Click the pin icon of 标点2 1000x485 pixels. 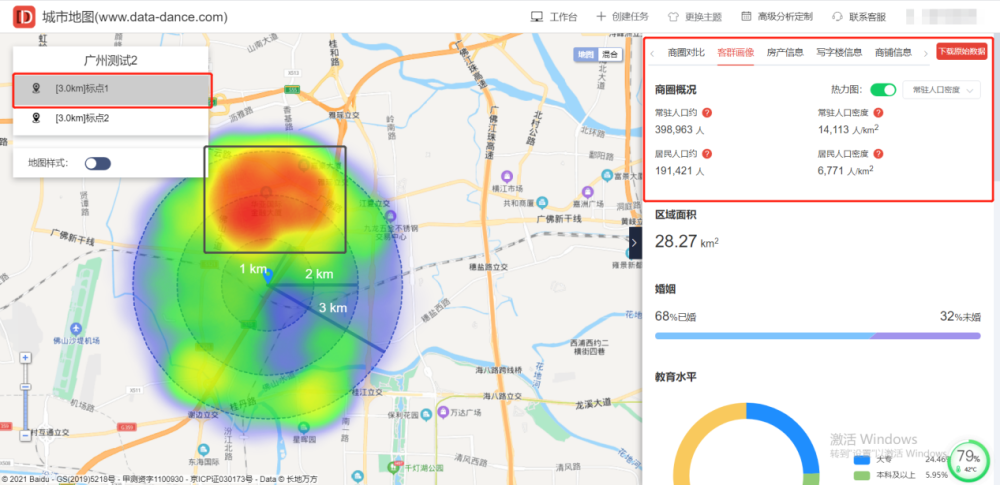pyautogui.click(x=36, y=117)
